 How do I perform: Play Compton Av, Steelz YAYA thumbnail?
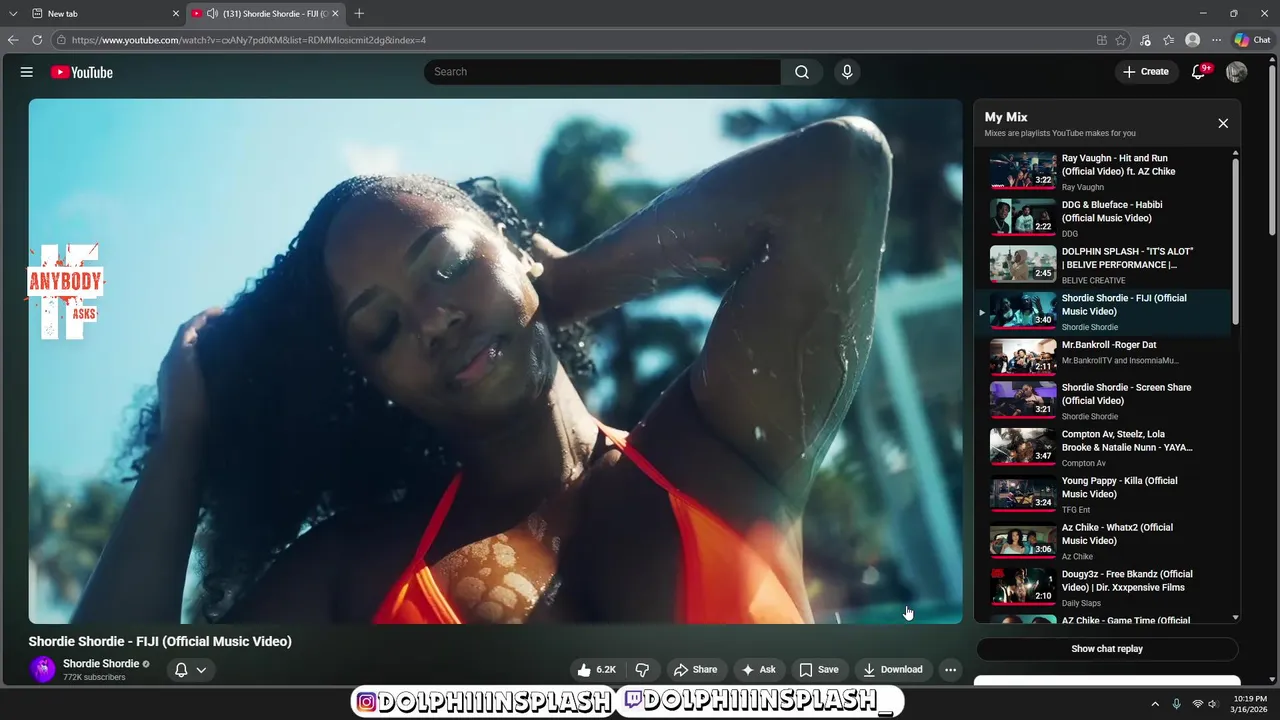coord(1023,447)
